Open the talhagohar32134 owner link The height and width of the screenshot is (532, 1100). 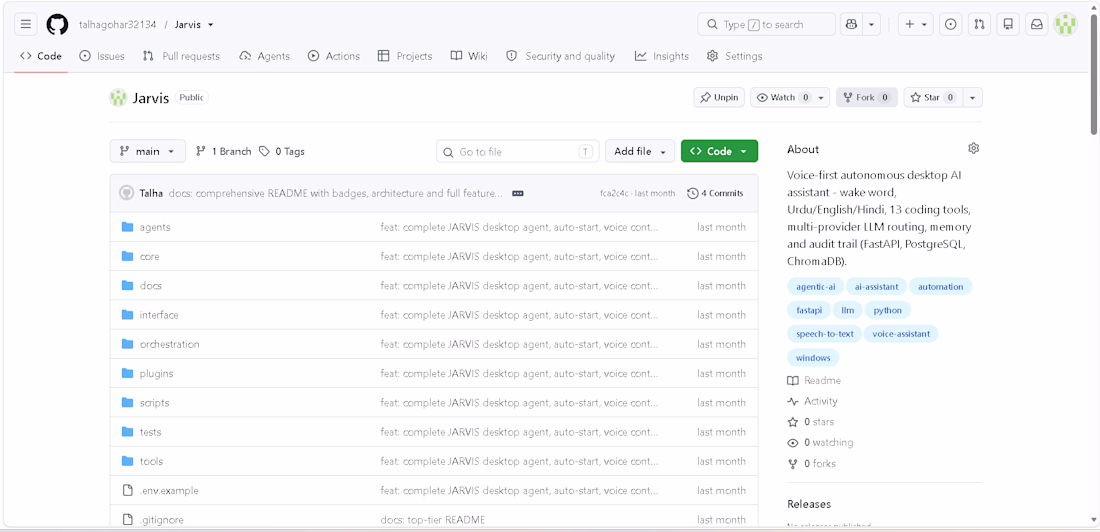click(119, 25)
